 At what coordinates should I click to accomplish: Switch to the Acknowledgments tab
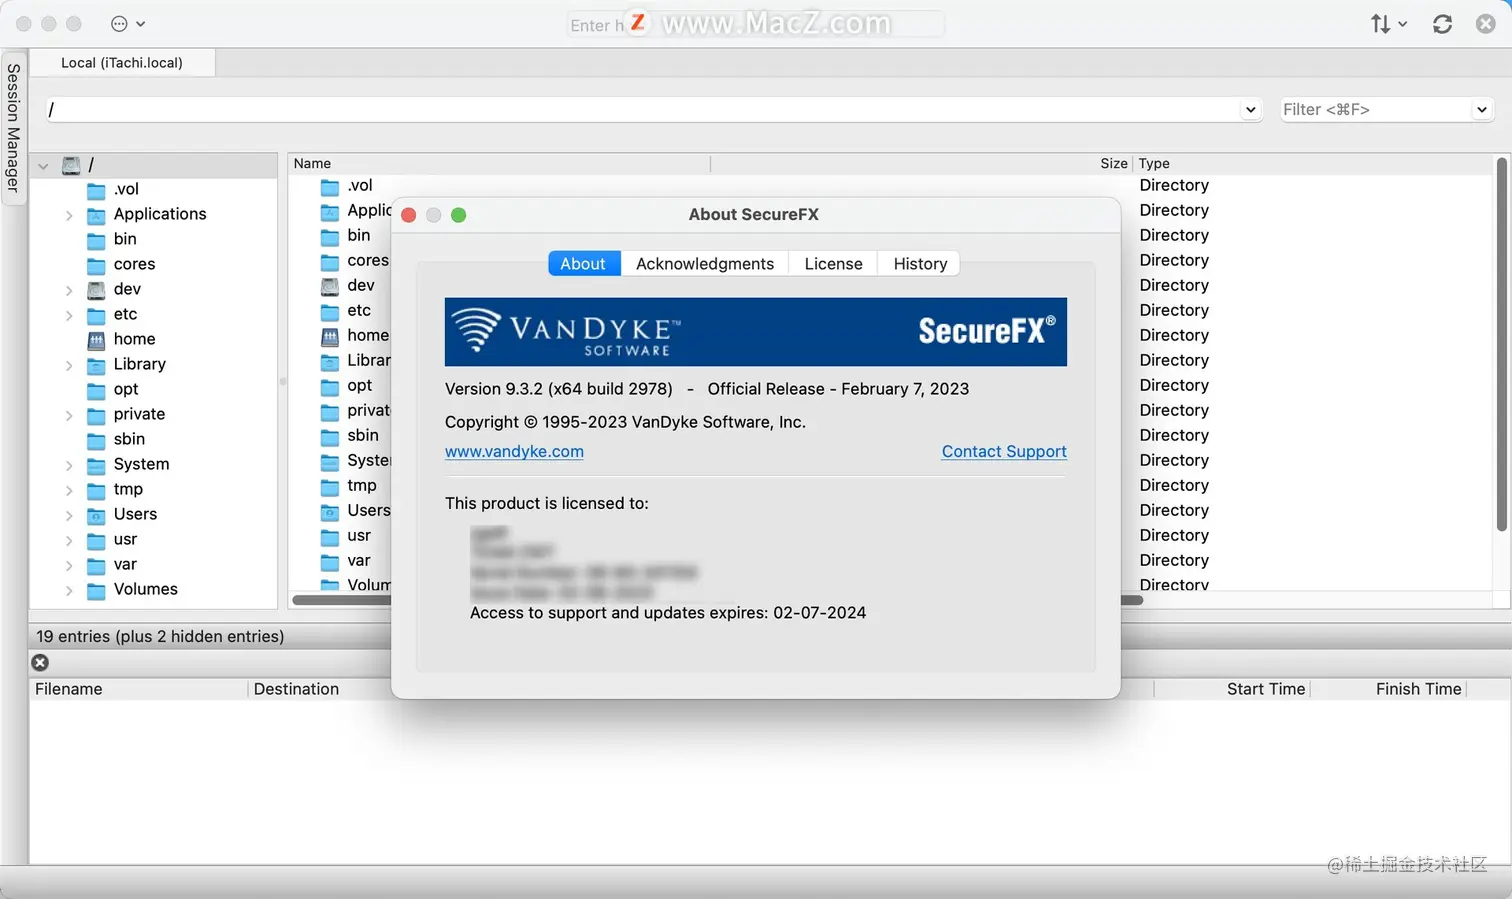705,264
